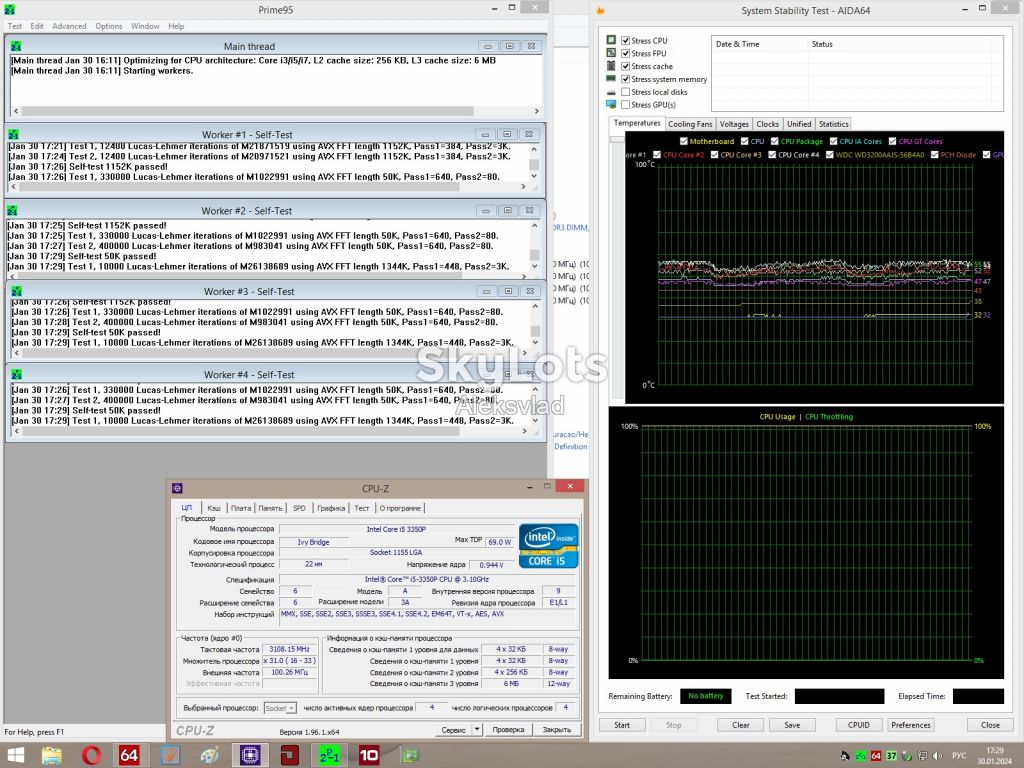This screenshot has height=768, width=1024.
Task: Enable the Stress GPU(s) checkbox
Action: (626, 104)
